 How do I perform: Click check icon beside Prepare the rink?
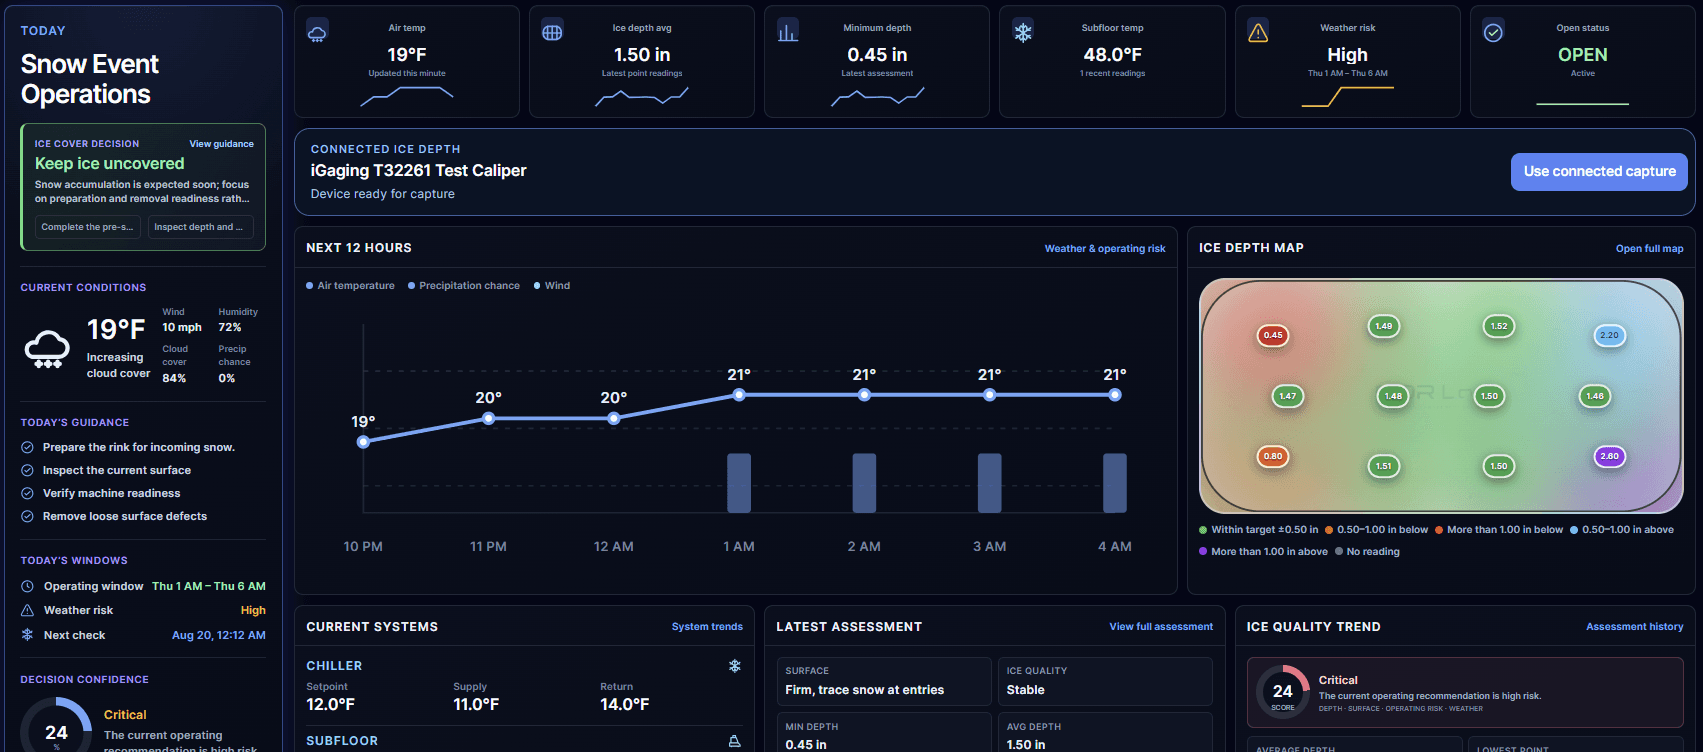pos(27,447)
